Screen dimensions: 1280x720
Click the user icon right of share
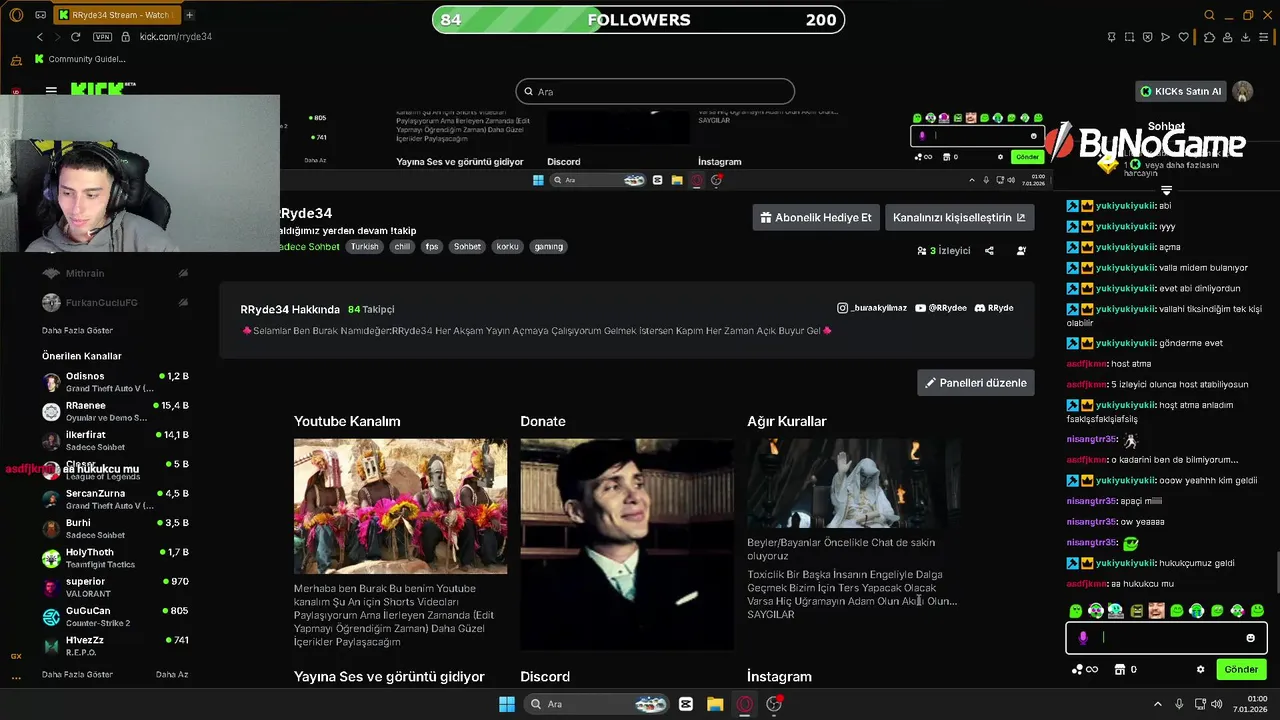click(1021, 251)
